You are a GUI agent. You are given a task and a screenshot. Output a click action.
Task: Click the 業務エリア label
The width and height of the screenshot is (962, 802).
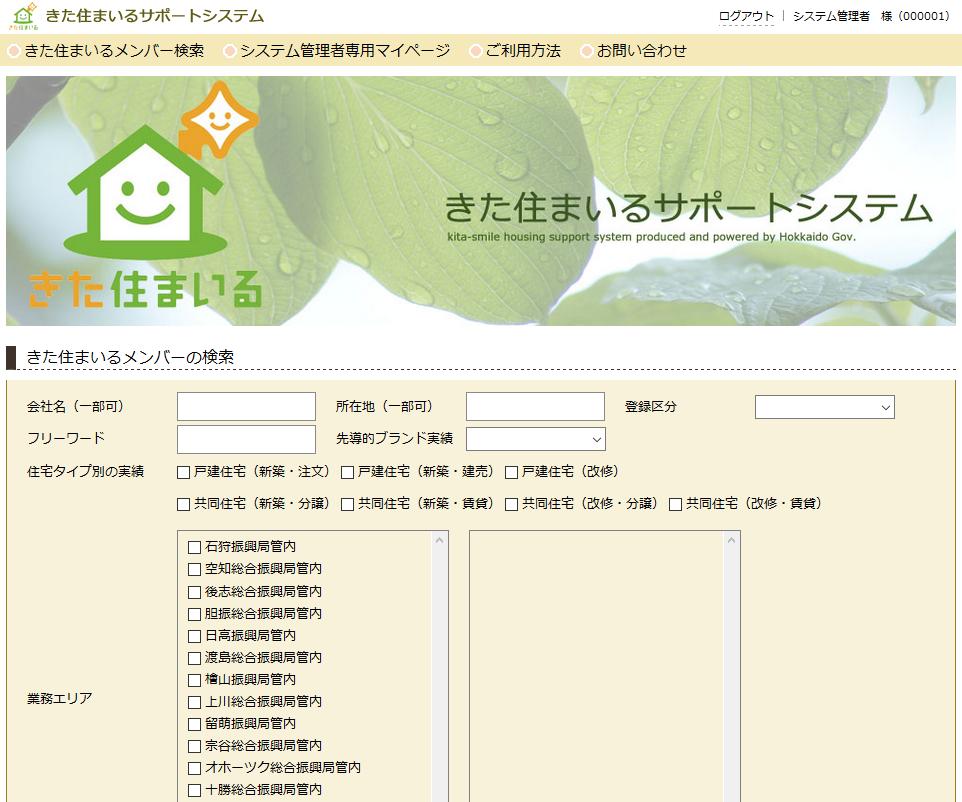(60, 698)
